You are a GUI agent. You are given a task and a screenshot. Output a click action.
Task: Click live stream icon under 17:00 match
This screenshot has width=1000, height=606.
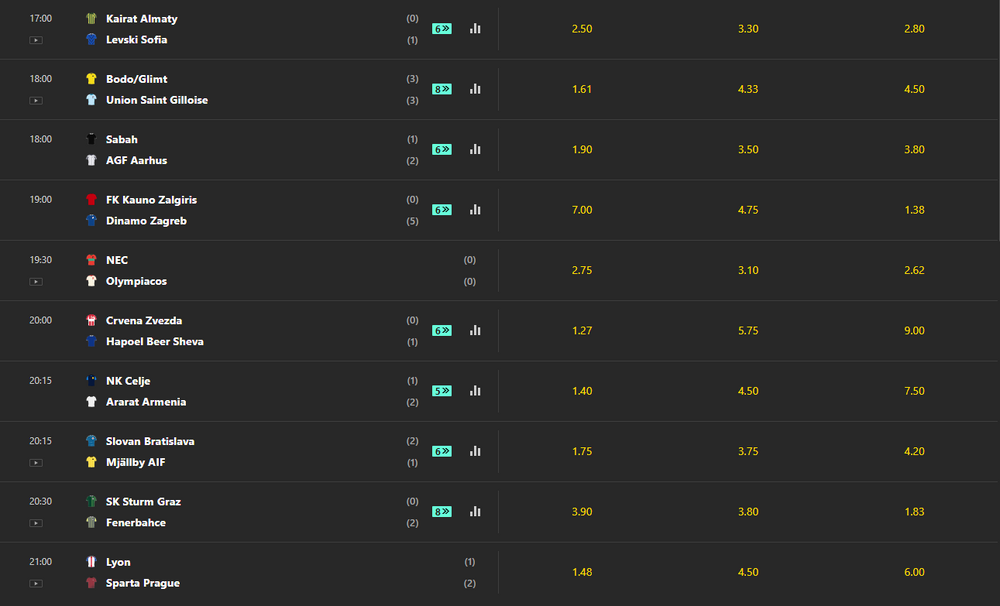36,40
